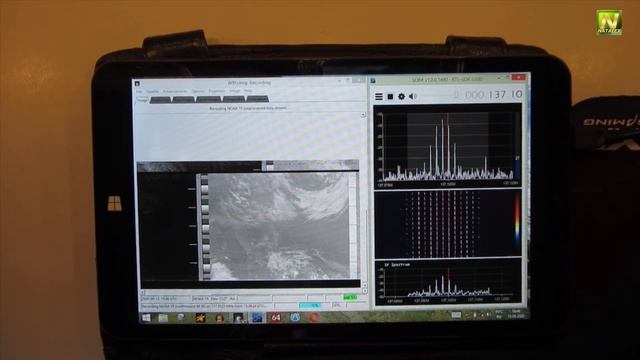The height and width of the screenshot is (360, 640).
Task: Click the green volume indicator in the status bar
Action: click(x=350, y=298)
